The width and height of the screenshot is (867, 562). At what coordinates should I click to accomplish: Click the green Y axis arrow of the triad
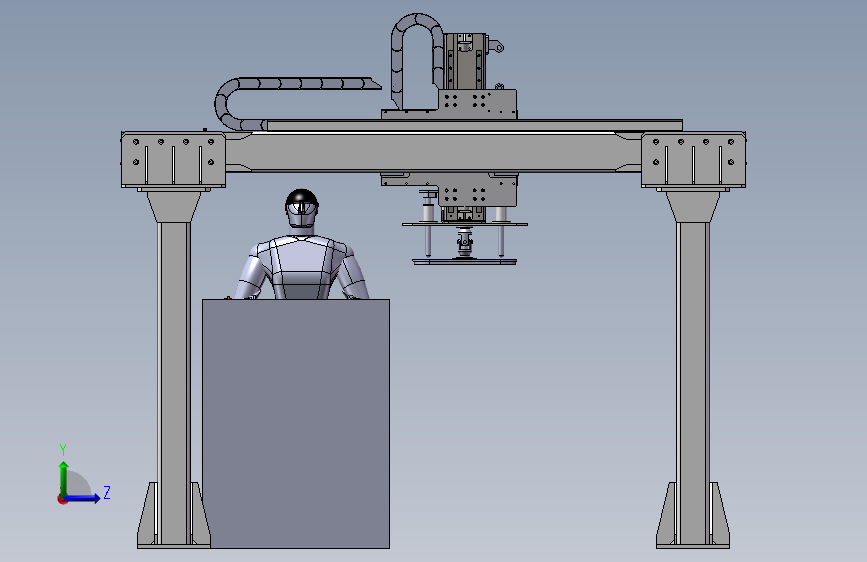tap(64, 478)
